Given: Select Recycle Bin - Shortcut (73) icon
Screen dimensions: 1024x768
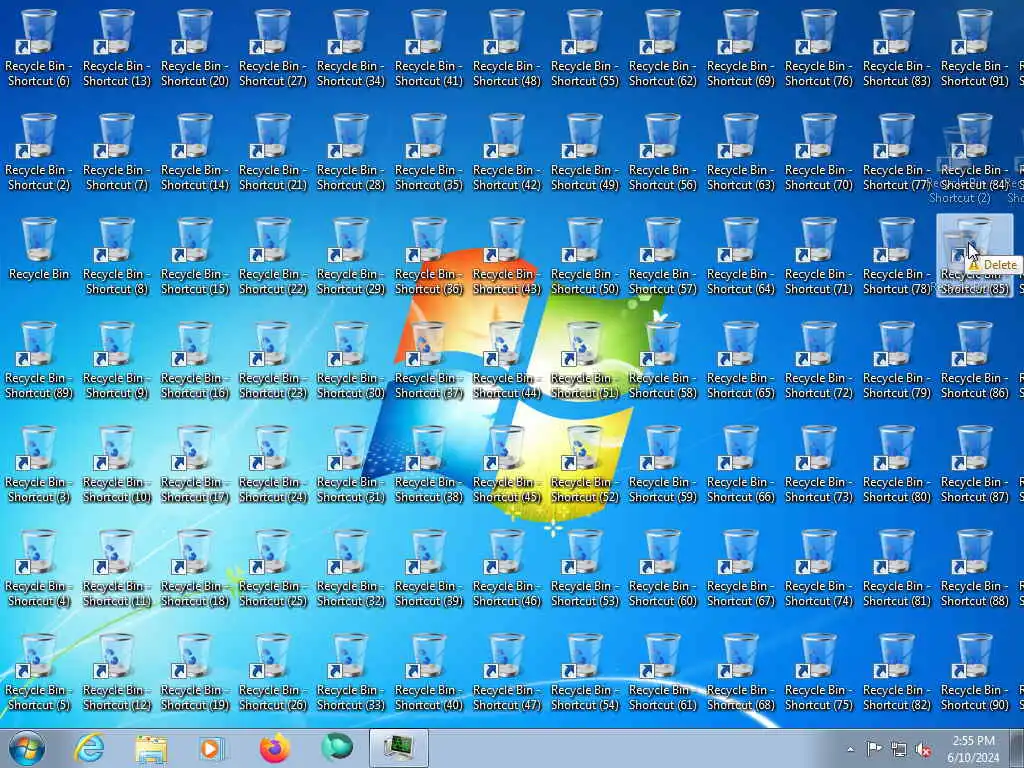Looking at the screenshot, I should [x=818, y=465].
